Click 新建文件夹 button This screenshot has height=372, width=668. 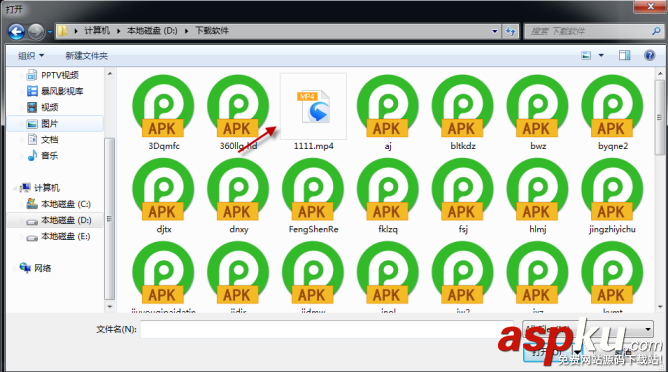86,56
